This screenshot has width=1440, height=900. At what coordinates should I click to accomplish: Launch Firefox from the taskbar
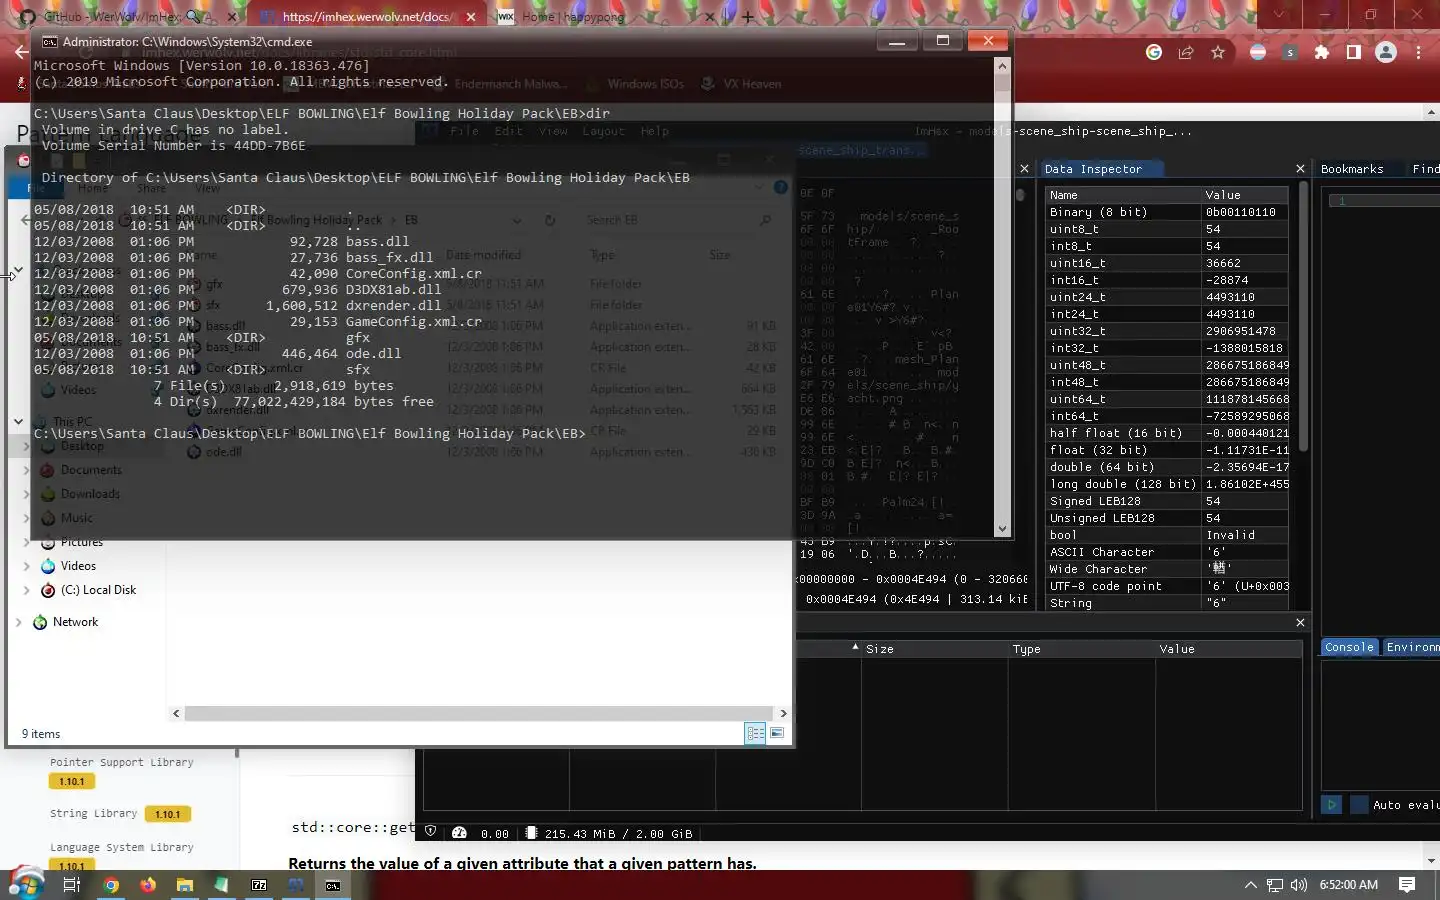(148, 885)
